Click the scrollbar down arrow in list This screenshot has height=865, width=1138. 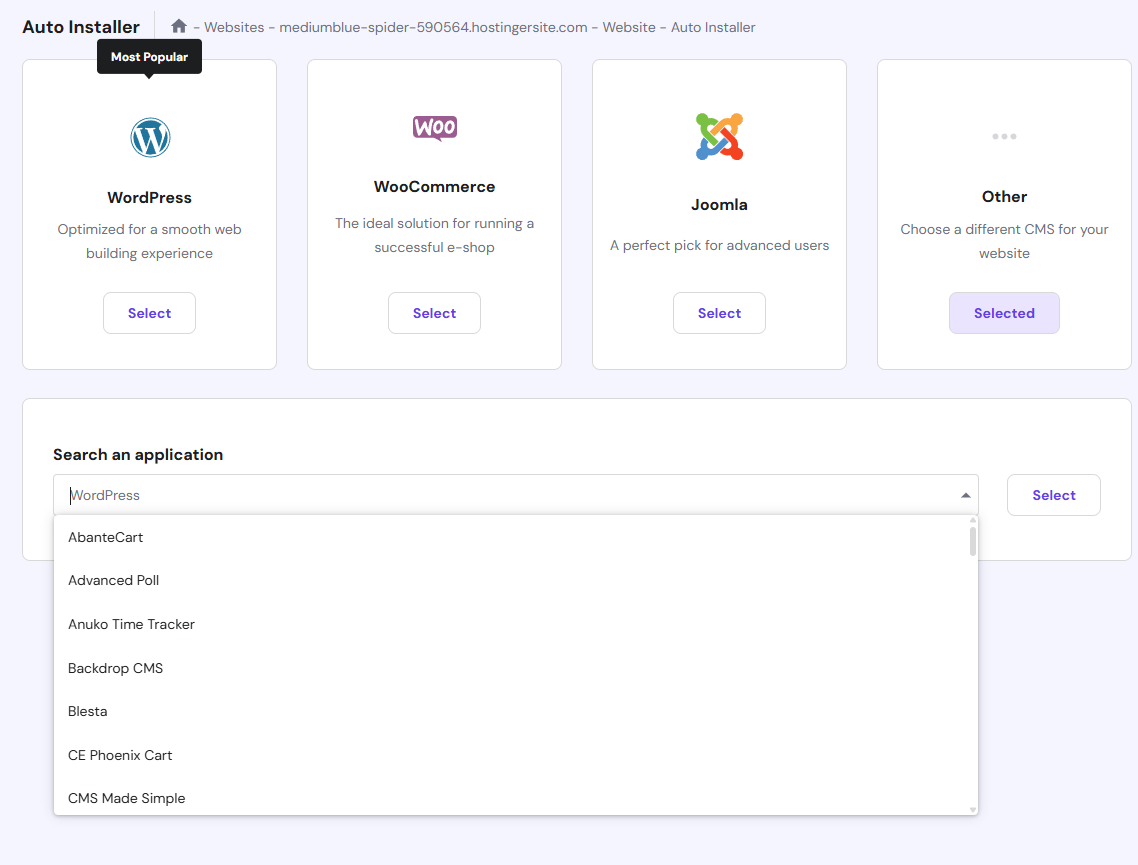(973, 810)
